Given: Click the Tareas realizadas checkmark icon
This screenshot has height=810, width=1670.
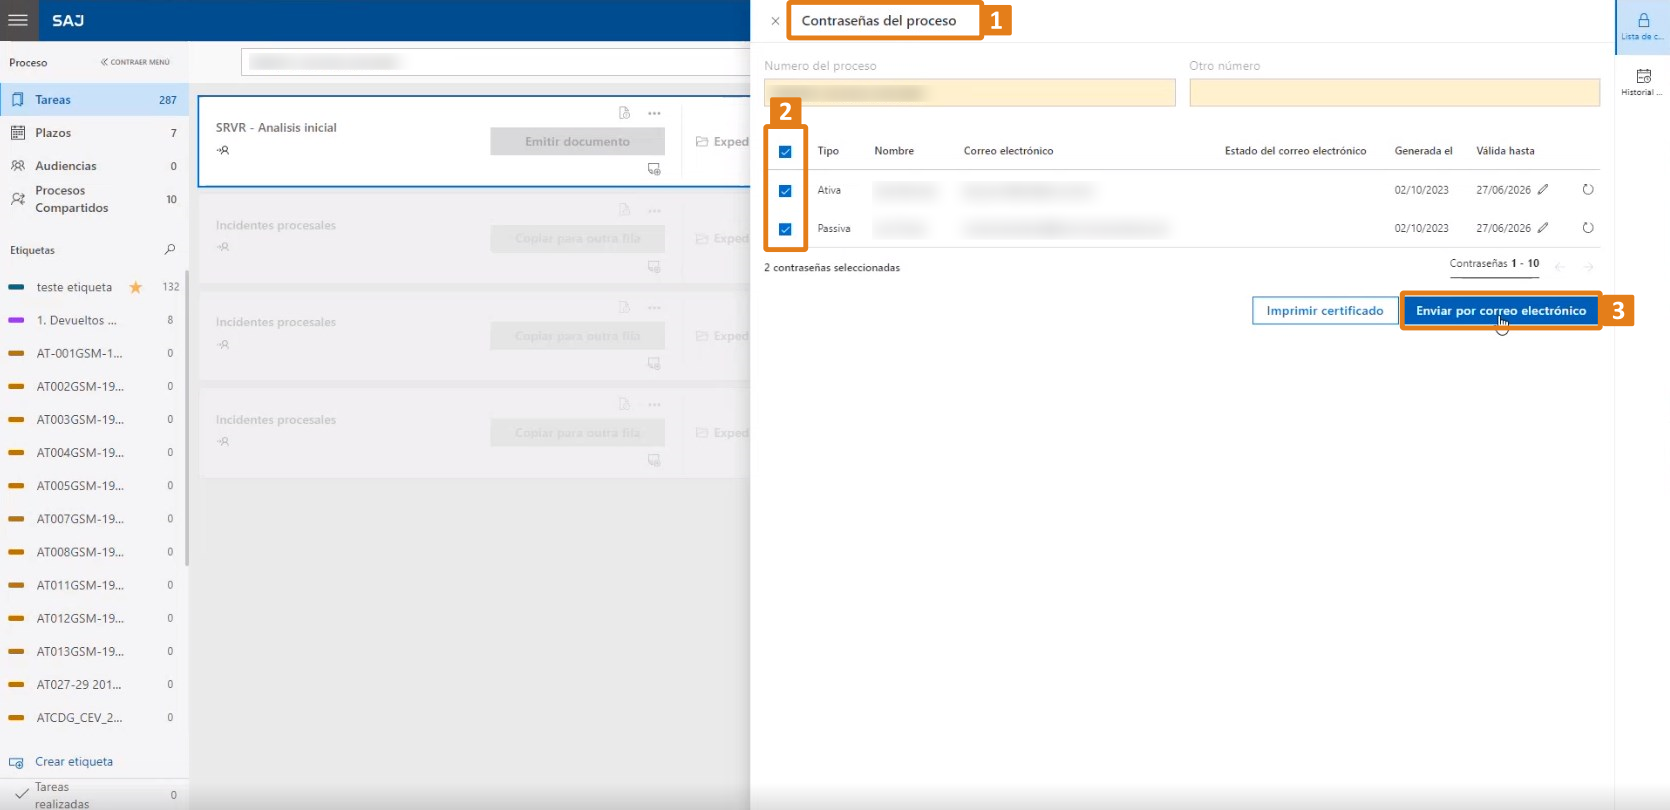Looking at the screenshot, I should [21, 794].
